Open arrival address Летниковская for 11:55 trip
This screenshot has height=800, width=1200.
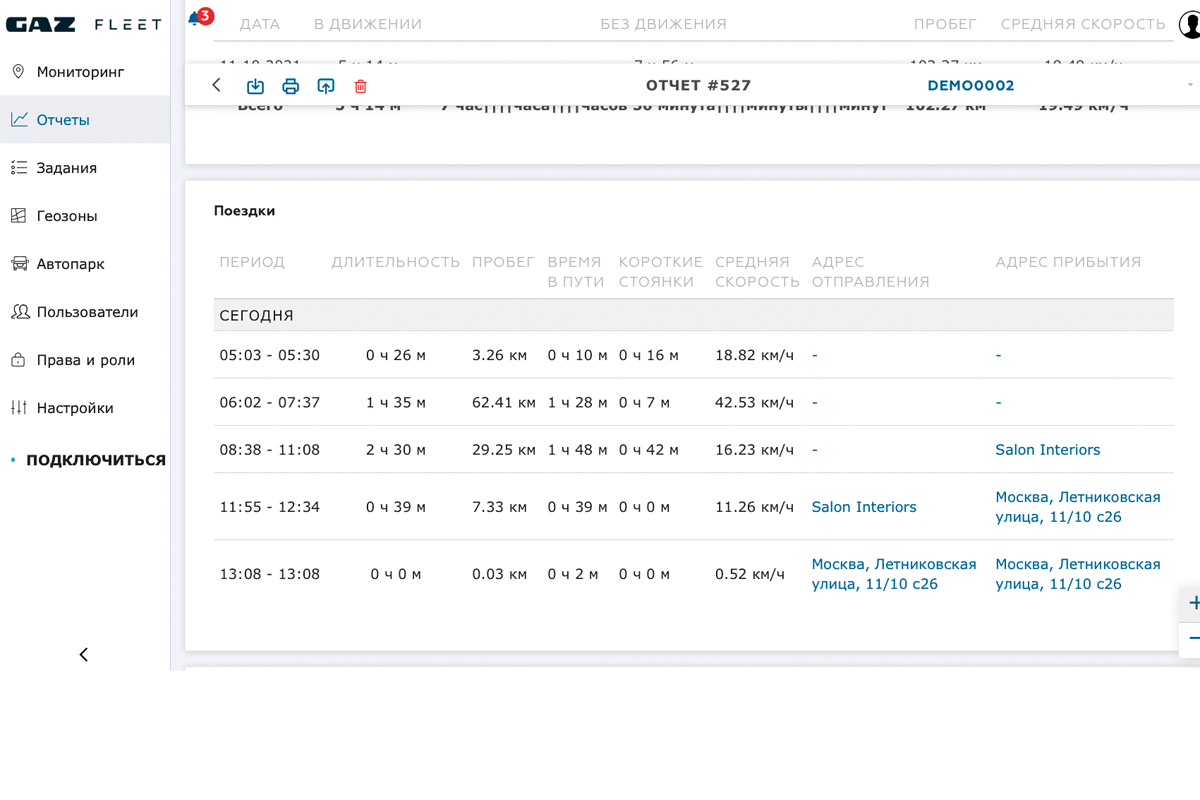click(1078, 507)
